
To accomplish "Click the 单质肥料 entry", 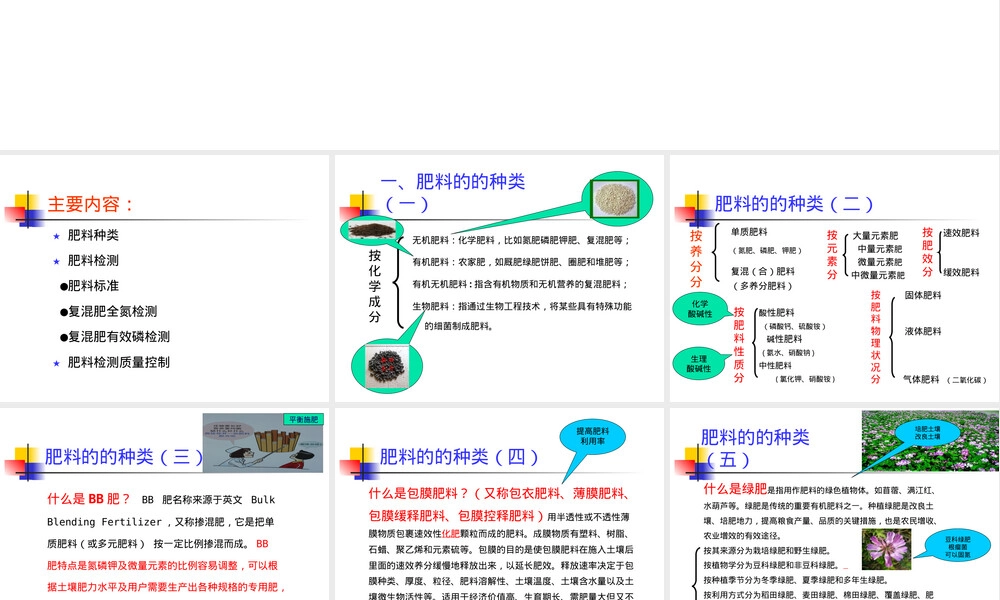I will click(749, 232).
